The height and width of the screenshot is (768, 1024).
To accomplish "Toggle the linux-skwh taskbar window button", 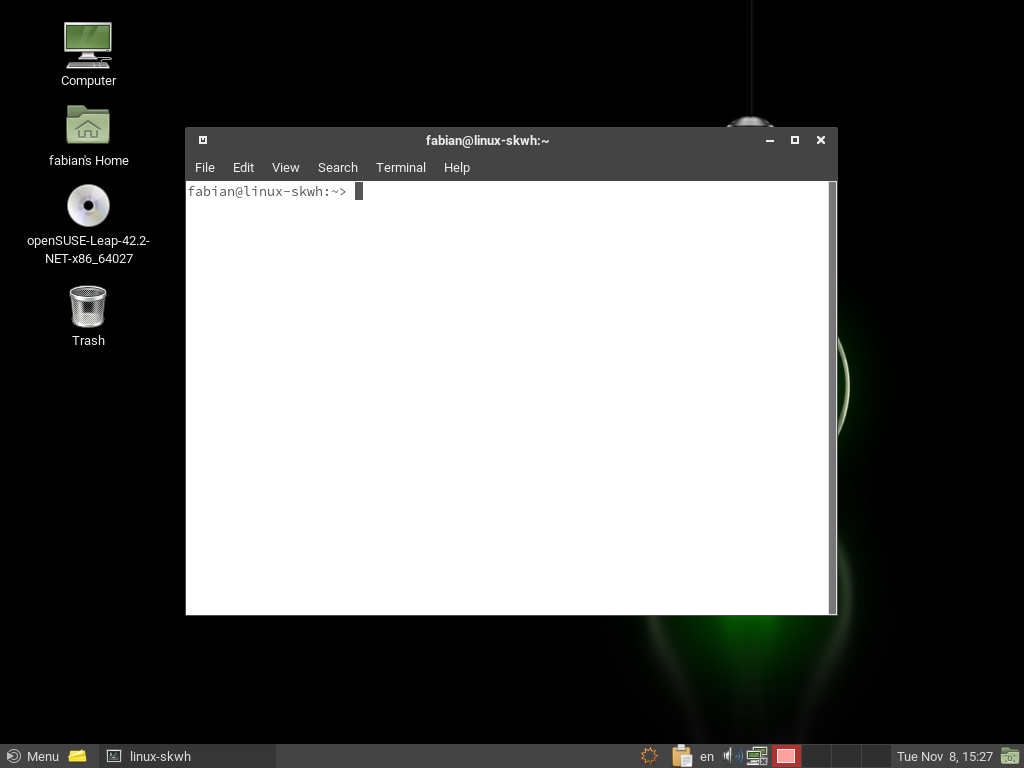I will click(x=150, y=756).
